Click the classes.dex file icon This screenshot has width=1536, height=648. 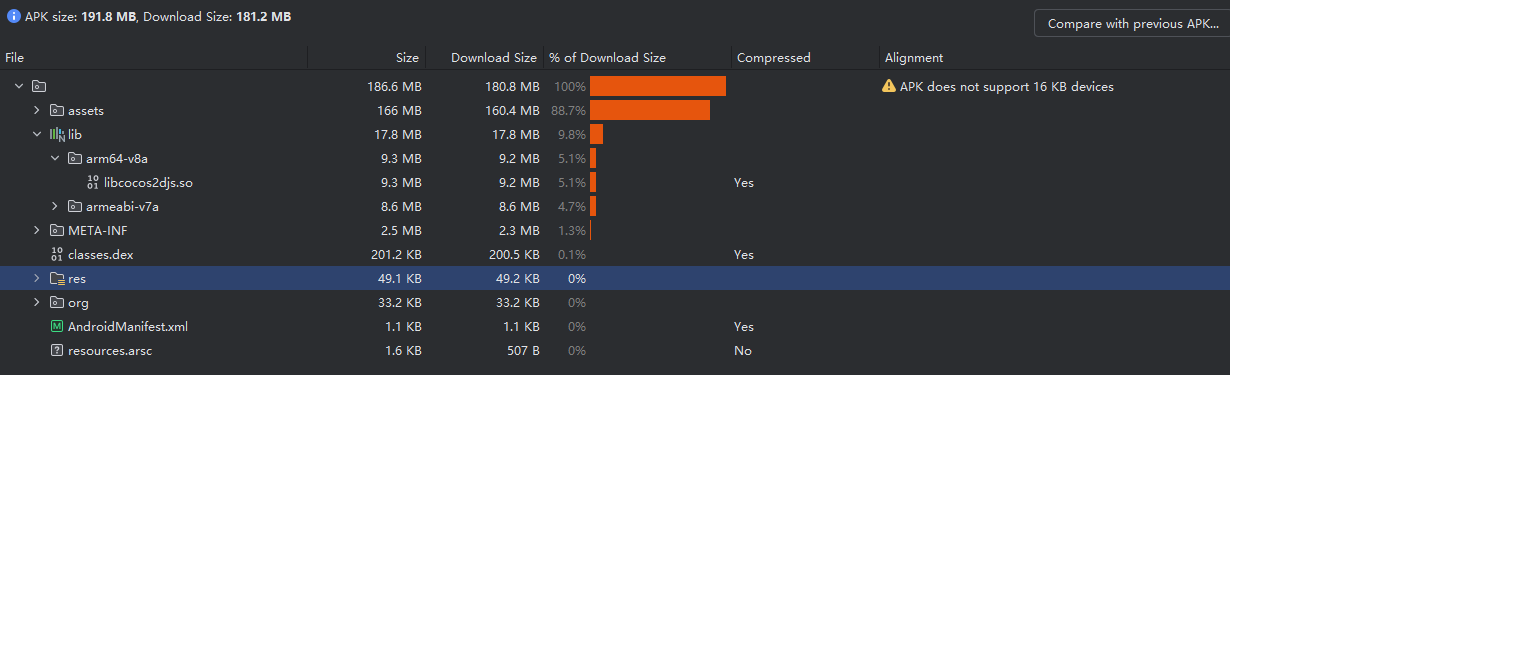pyautogui.click(x=57, y=255)
